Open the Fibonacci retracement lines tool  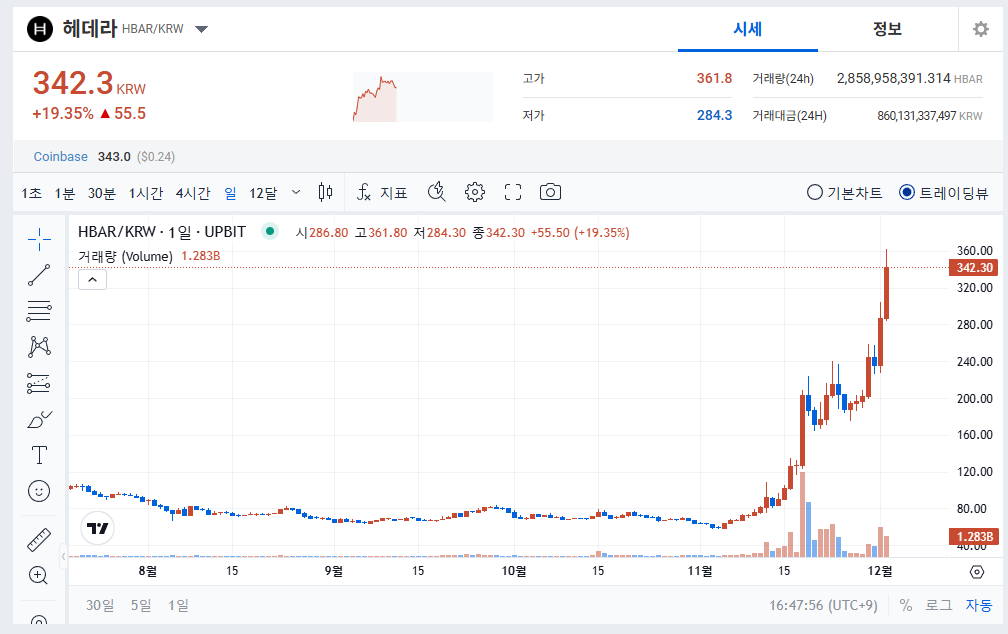pyautogui.click(x=39, y=311)
